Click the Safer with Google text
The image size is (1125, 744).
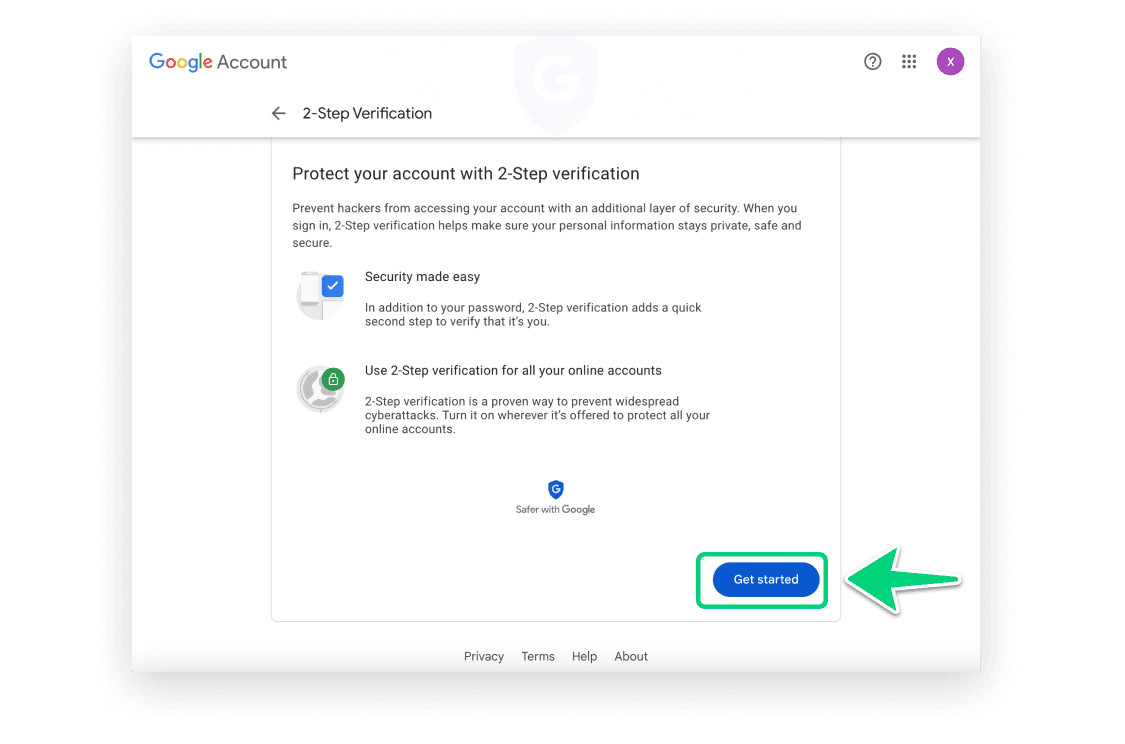(555, 510)
